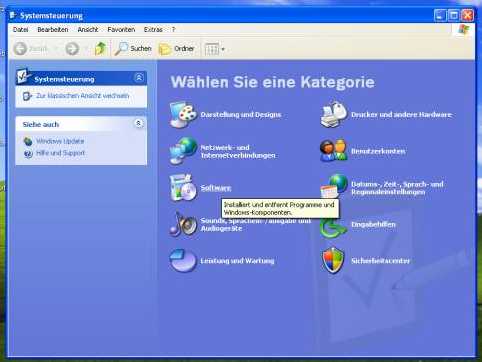Viewport: 482px width, 362px height.
Task: Click Zur klassischen Ansicht wechseln link
Action: pyautogui.click(x=83, y=96)
